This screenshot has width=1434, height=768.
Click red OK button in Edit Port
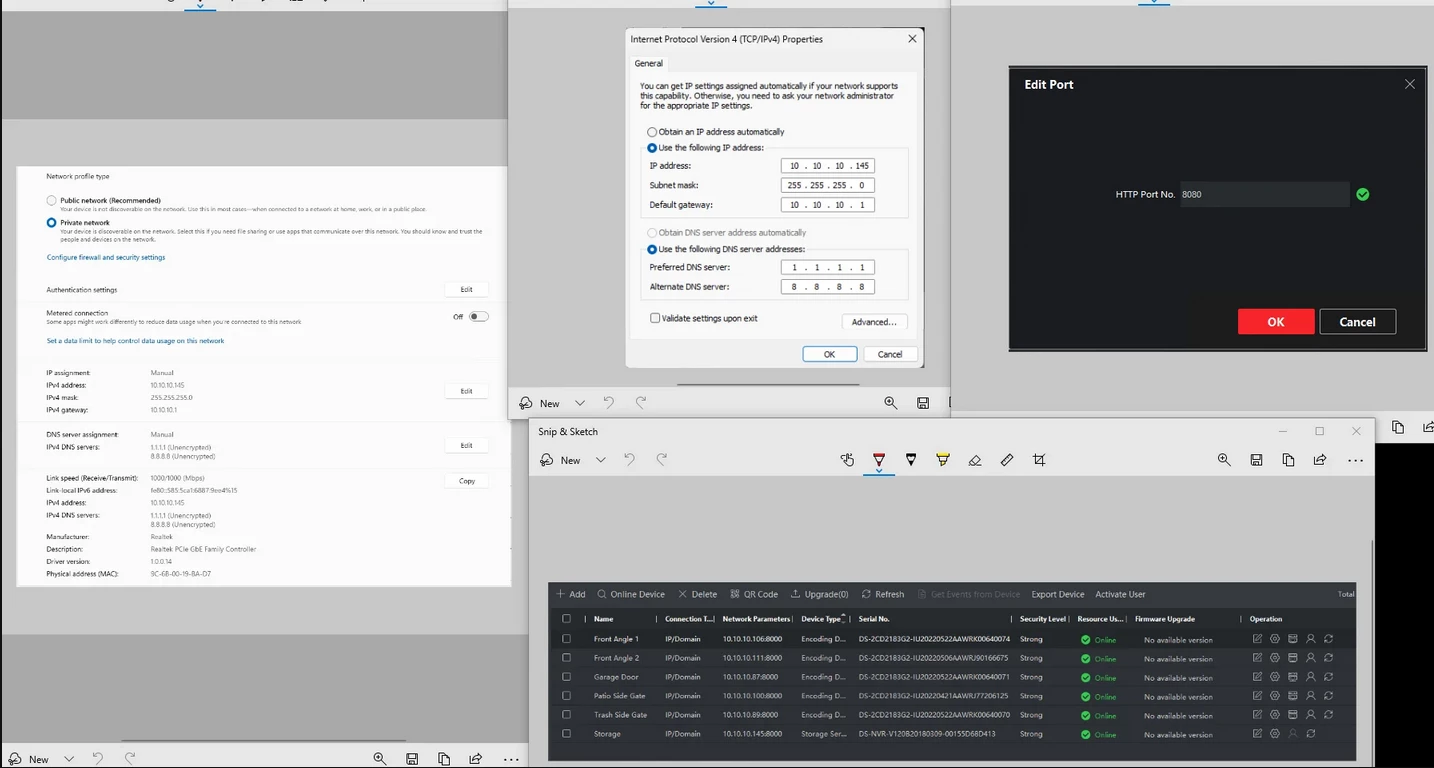(x=1275, y=322)
